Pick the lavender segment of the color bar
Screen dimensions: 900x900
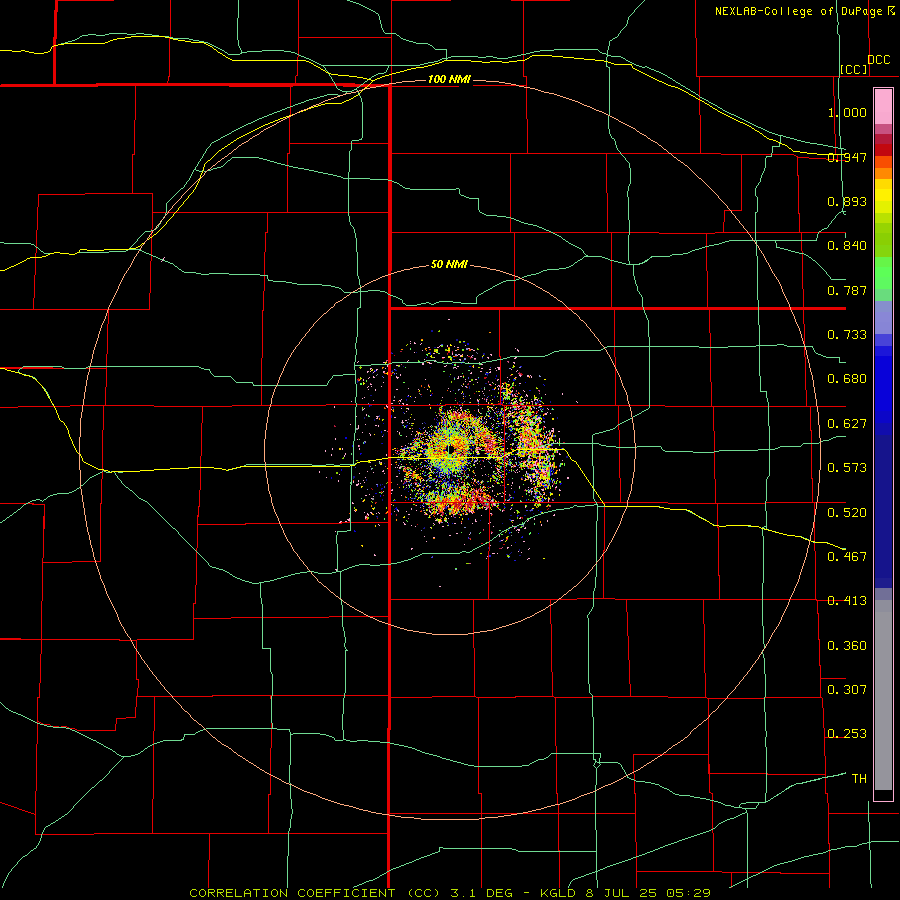point(883,317)
